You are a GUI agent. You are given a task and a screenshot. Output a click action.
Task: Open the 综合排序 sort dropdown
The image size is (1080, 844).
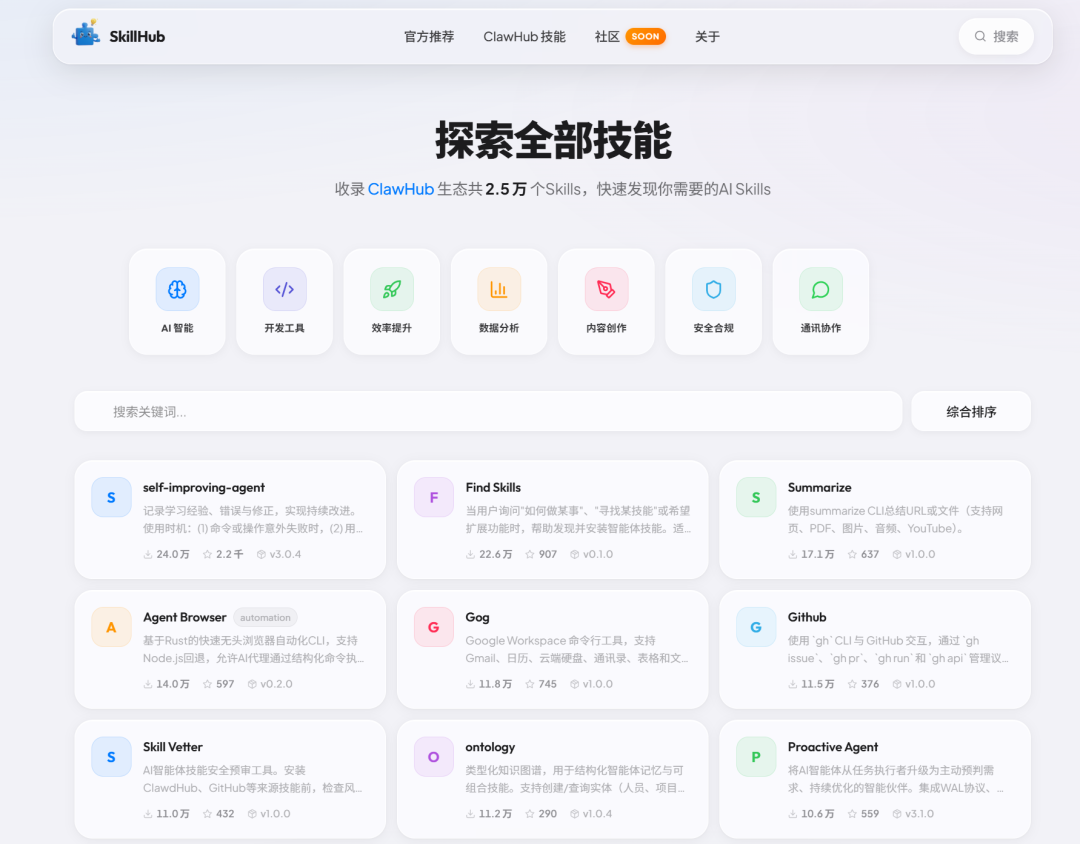(971, 412)
